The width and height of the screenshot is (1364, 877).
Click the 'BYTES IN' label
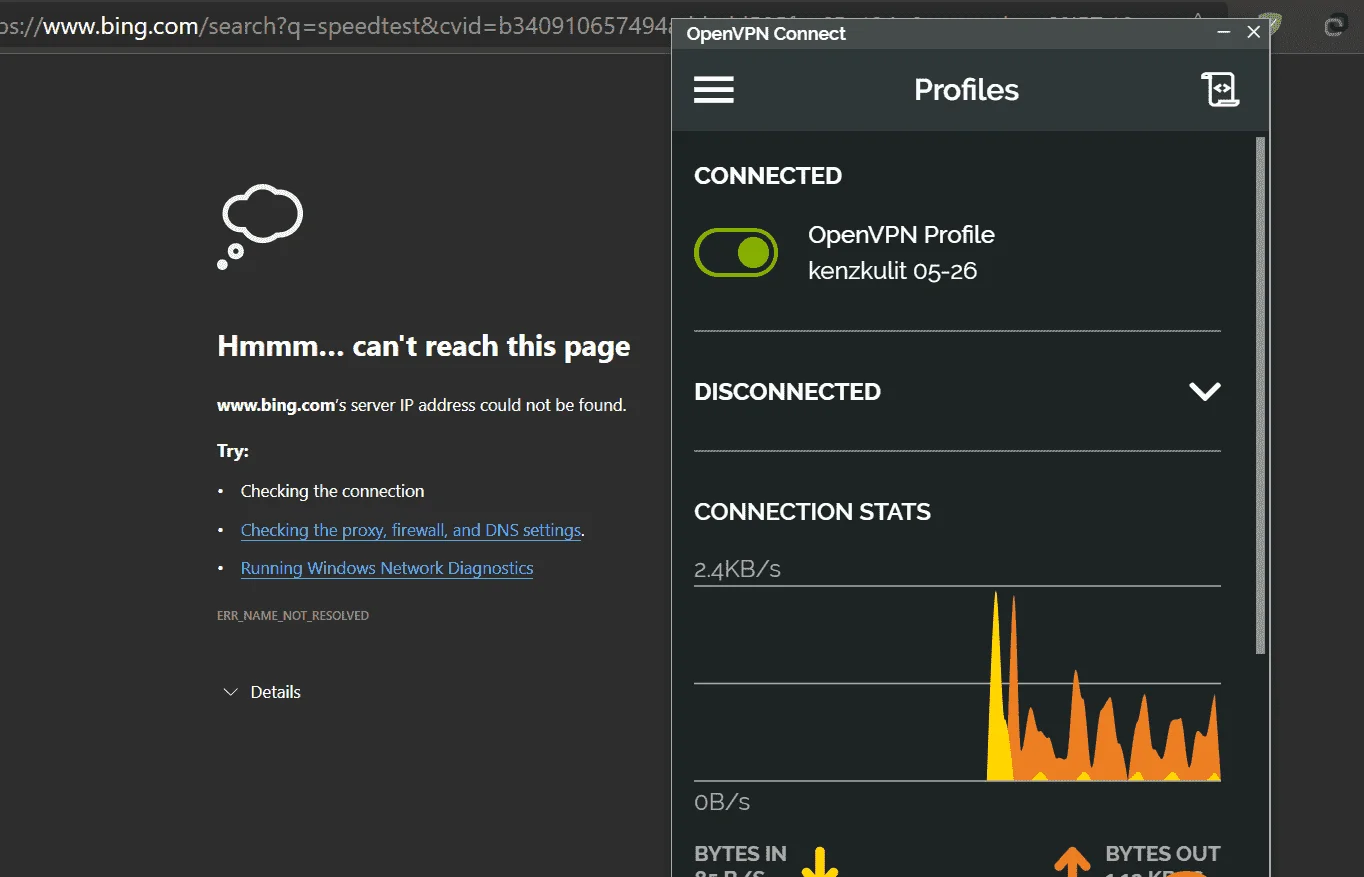pyautogui.click(x=740, y=854)
